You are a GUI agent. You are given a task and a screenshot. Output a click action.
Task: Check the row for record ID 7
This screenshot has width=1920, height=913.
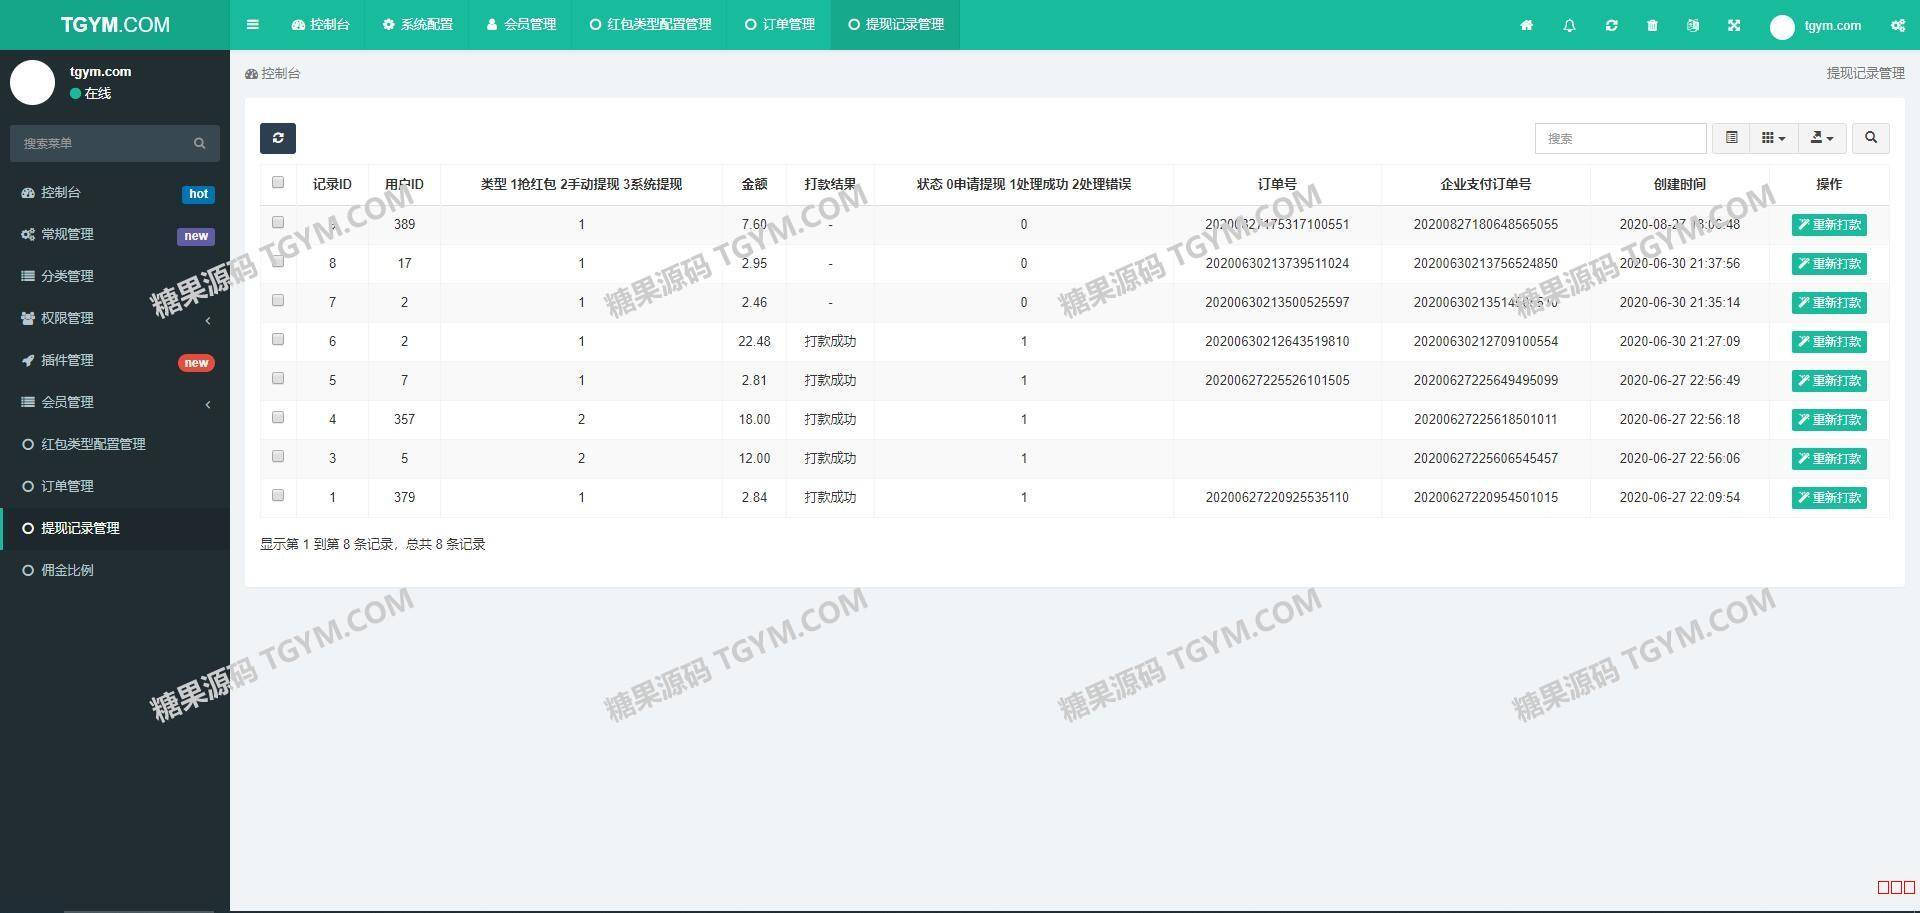pos(278,300)
